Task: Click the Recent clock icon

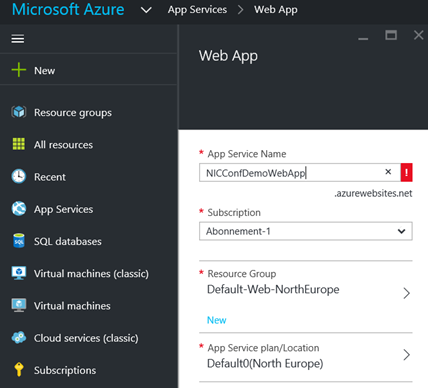Action: 19,176
